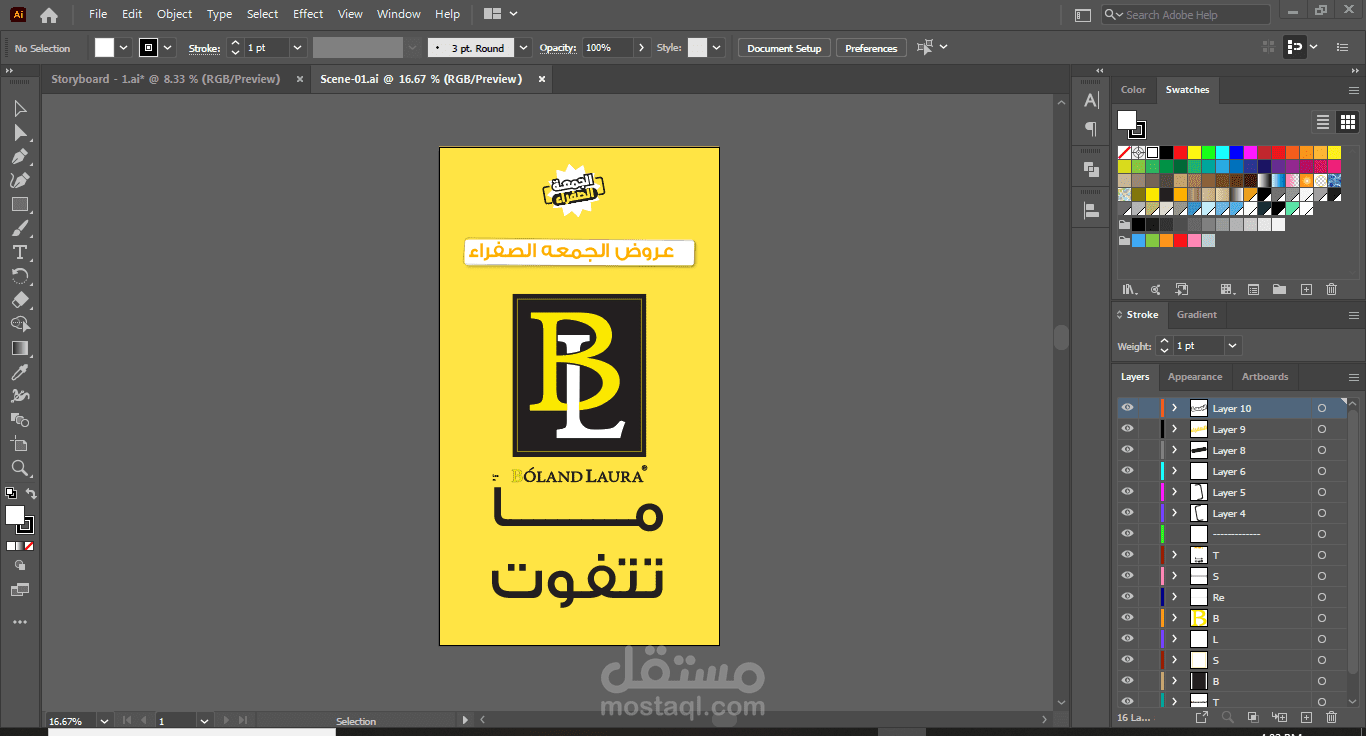The height and width of the screenshot is (736, 1366).
Task: Select the Zoom tool
Action: tap(19, 468)
